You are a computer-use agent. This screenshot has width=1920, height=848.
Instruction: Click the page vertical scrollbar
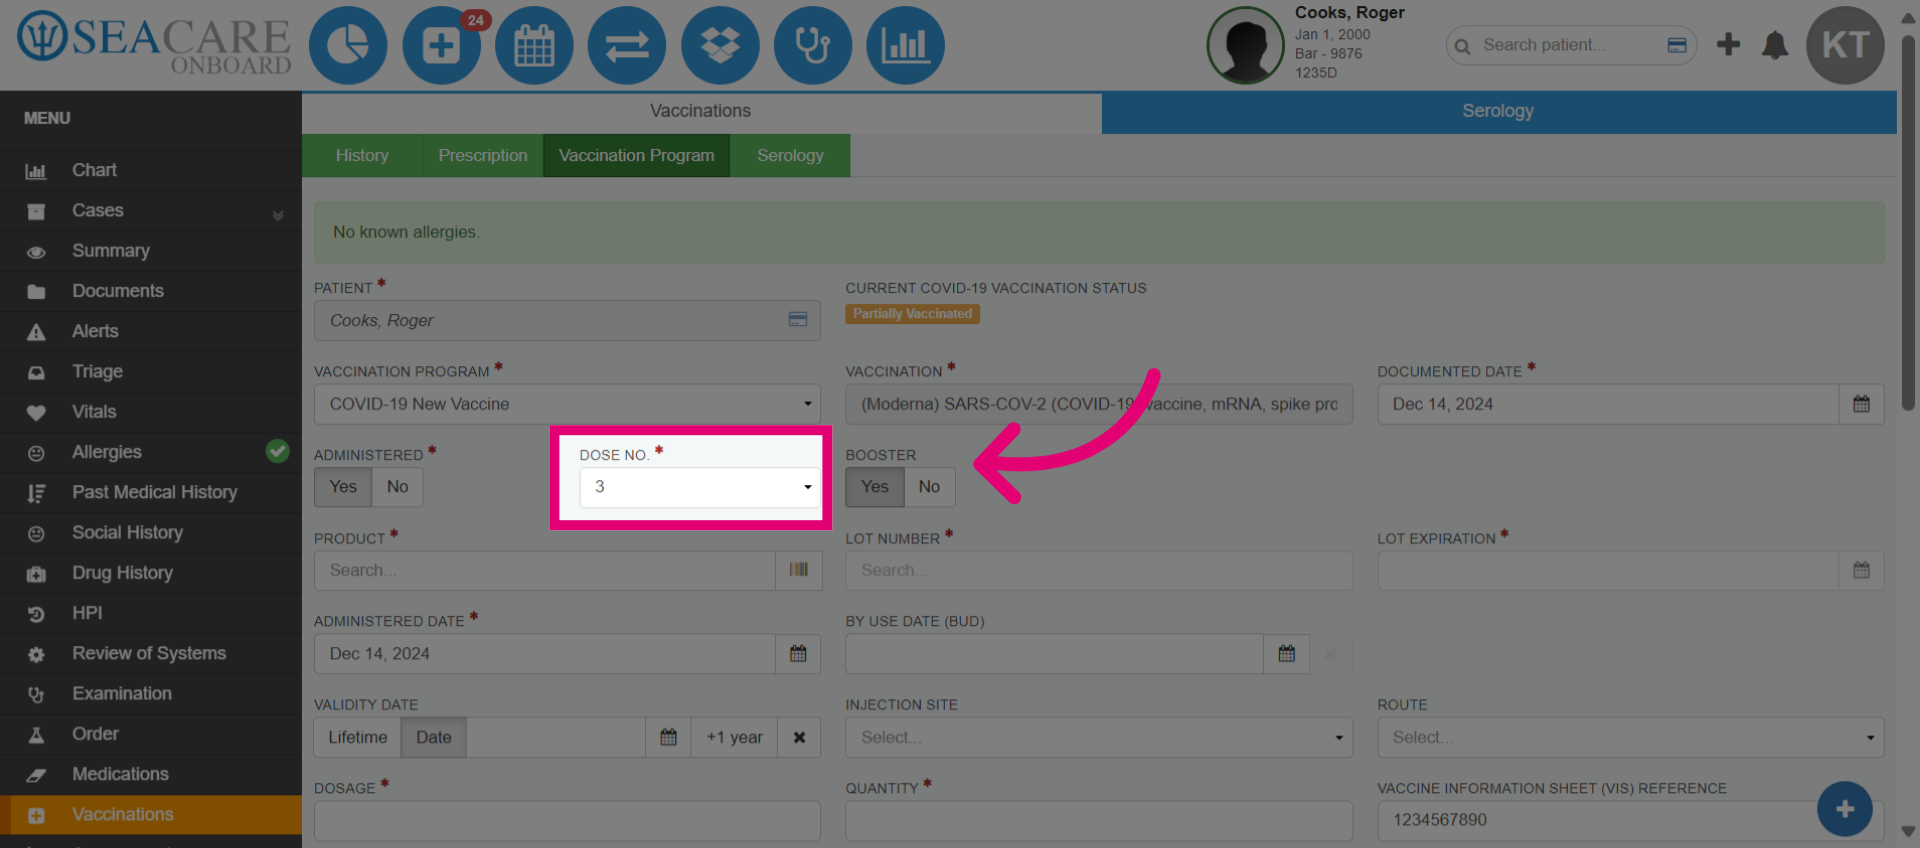tap(1908, 224)
